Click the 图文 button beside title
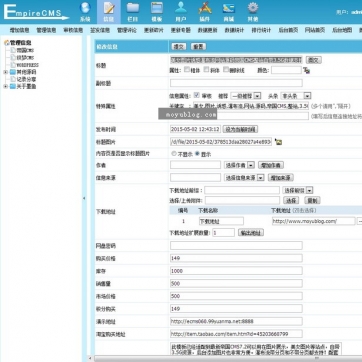Viewport: 362px width, 362px height. 313,60
